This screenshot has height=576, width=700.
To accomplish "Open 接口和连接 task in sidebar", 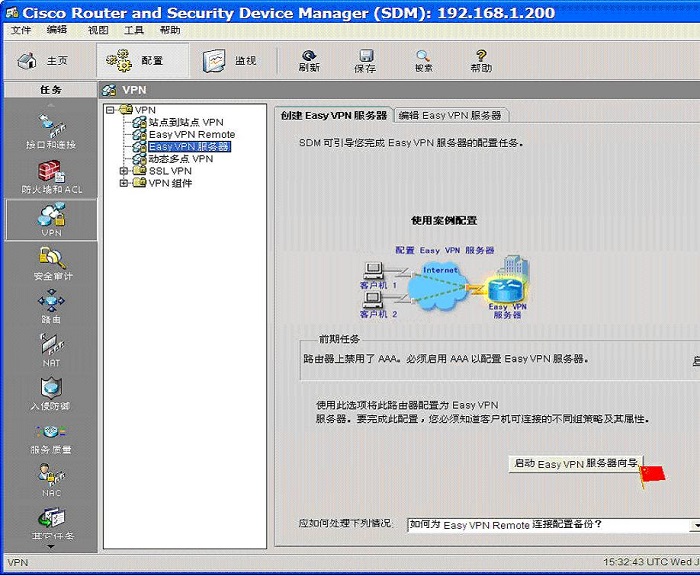I will point(51,131).
